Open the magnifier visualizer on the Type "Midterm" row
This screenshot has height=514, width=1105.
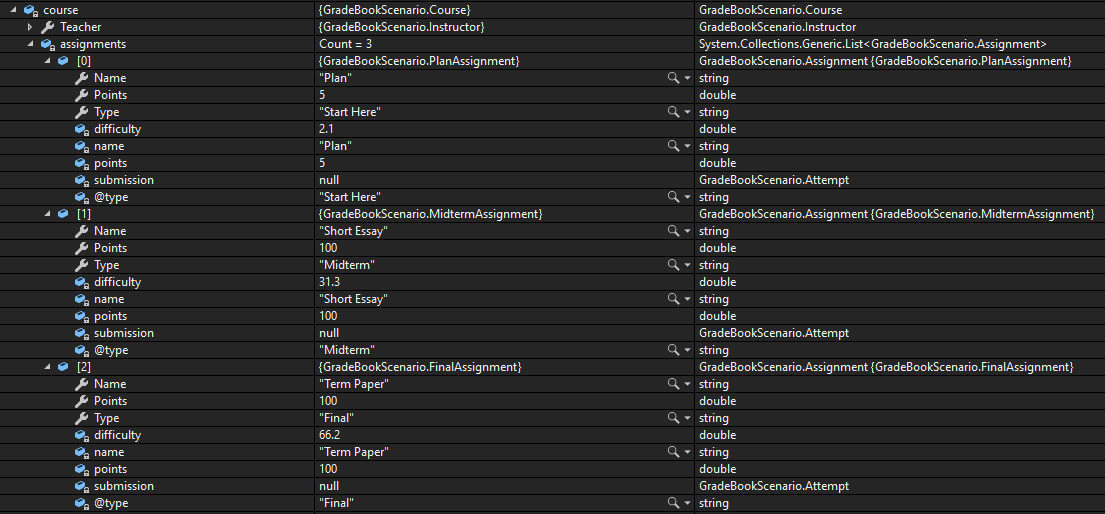(x=674, y=265)
